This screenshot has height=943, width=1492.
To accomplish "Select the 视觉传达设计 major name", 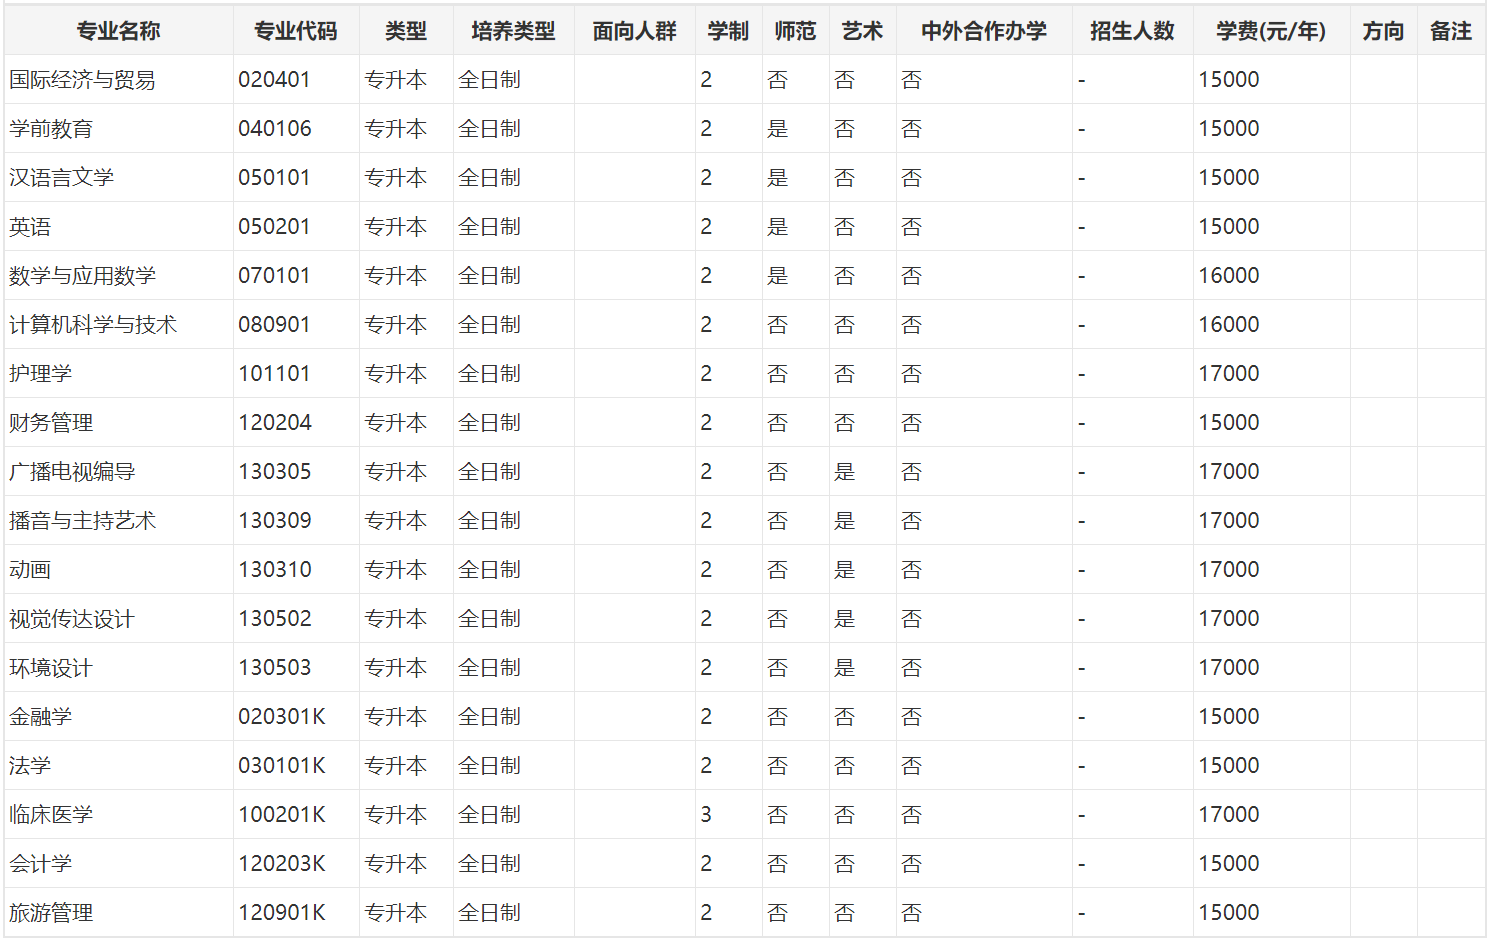I will click(x=71, y=619).
